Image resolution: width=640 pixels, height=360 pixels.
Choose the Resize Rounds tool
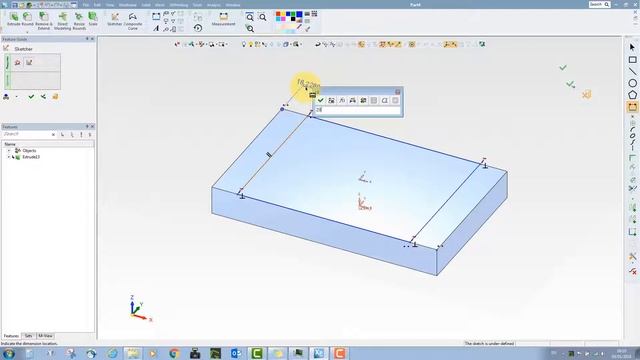pos(79,20)
